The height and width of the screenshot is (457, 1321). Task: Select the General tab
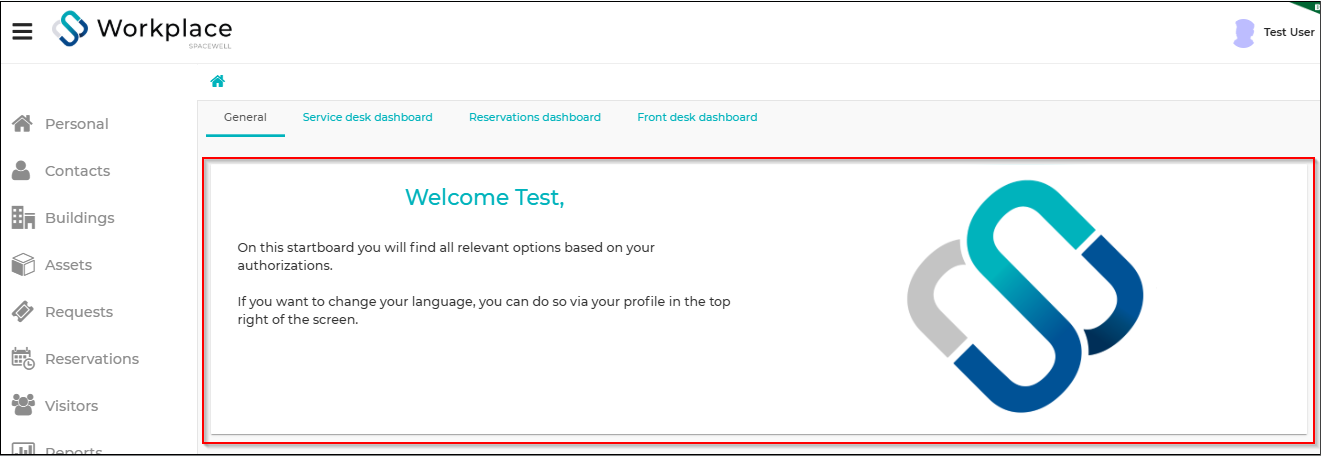(x=245, y=117)
